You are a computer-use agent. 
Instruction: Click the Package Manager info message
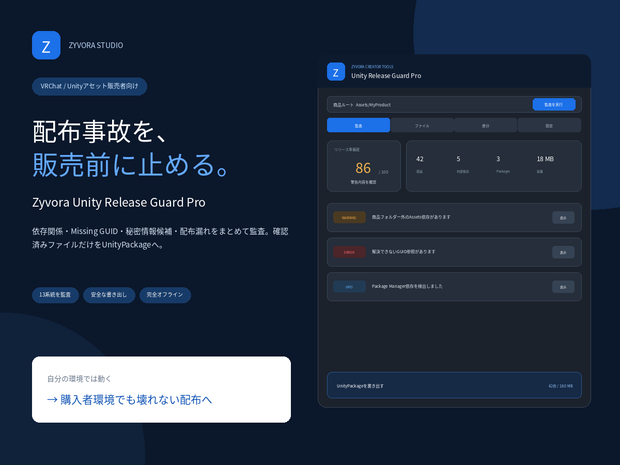[407, 286]
